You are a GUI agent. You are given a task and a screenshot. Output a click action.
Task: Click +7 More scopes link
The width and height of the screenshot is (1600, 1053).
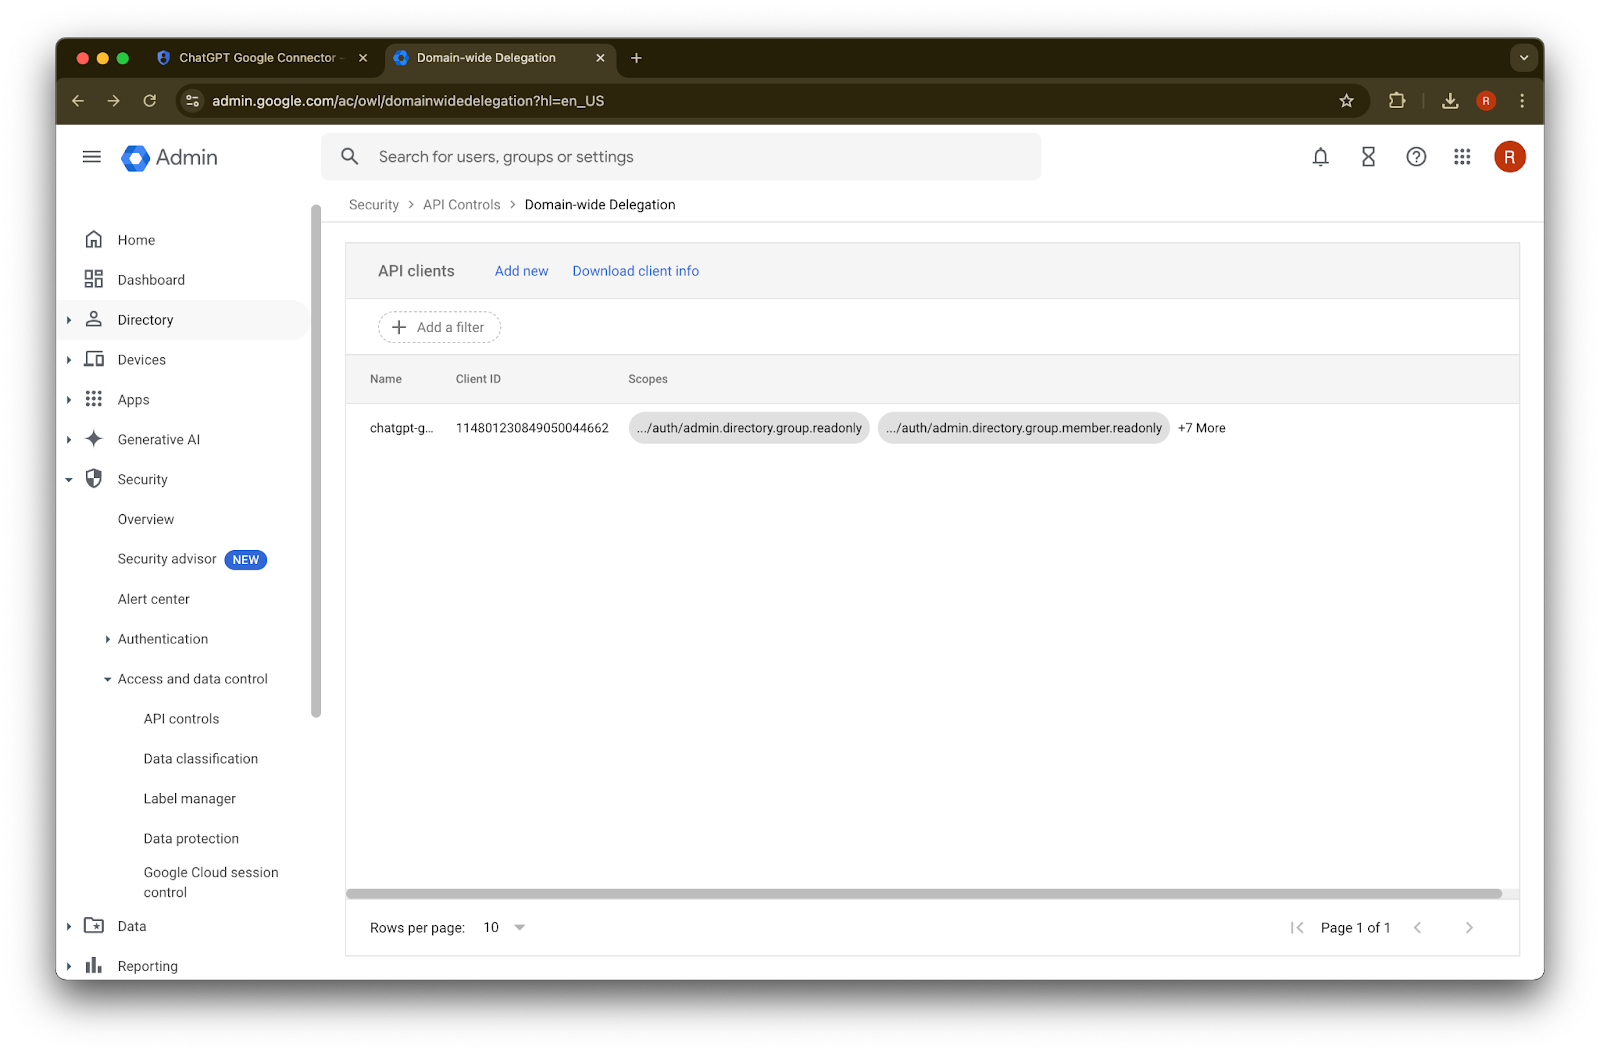point(1202,428)
